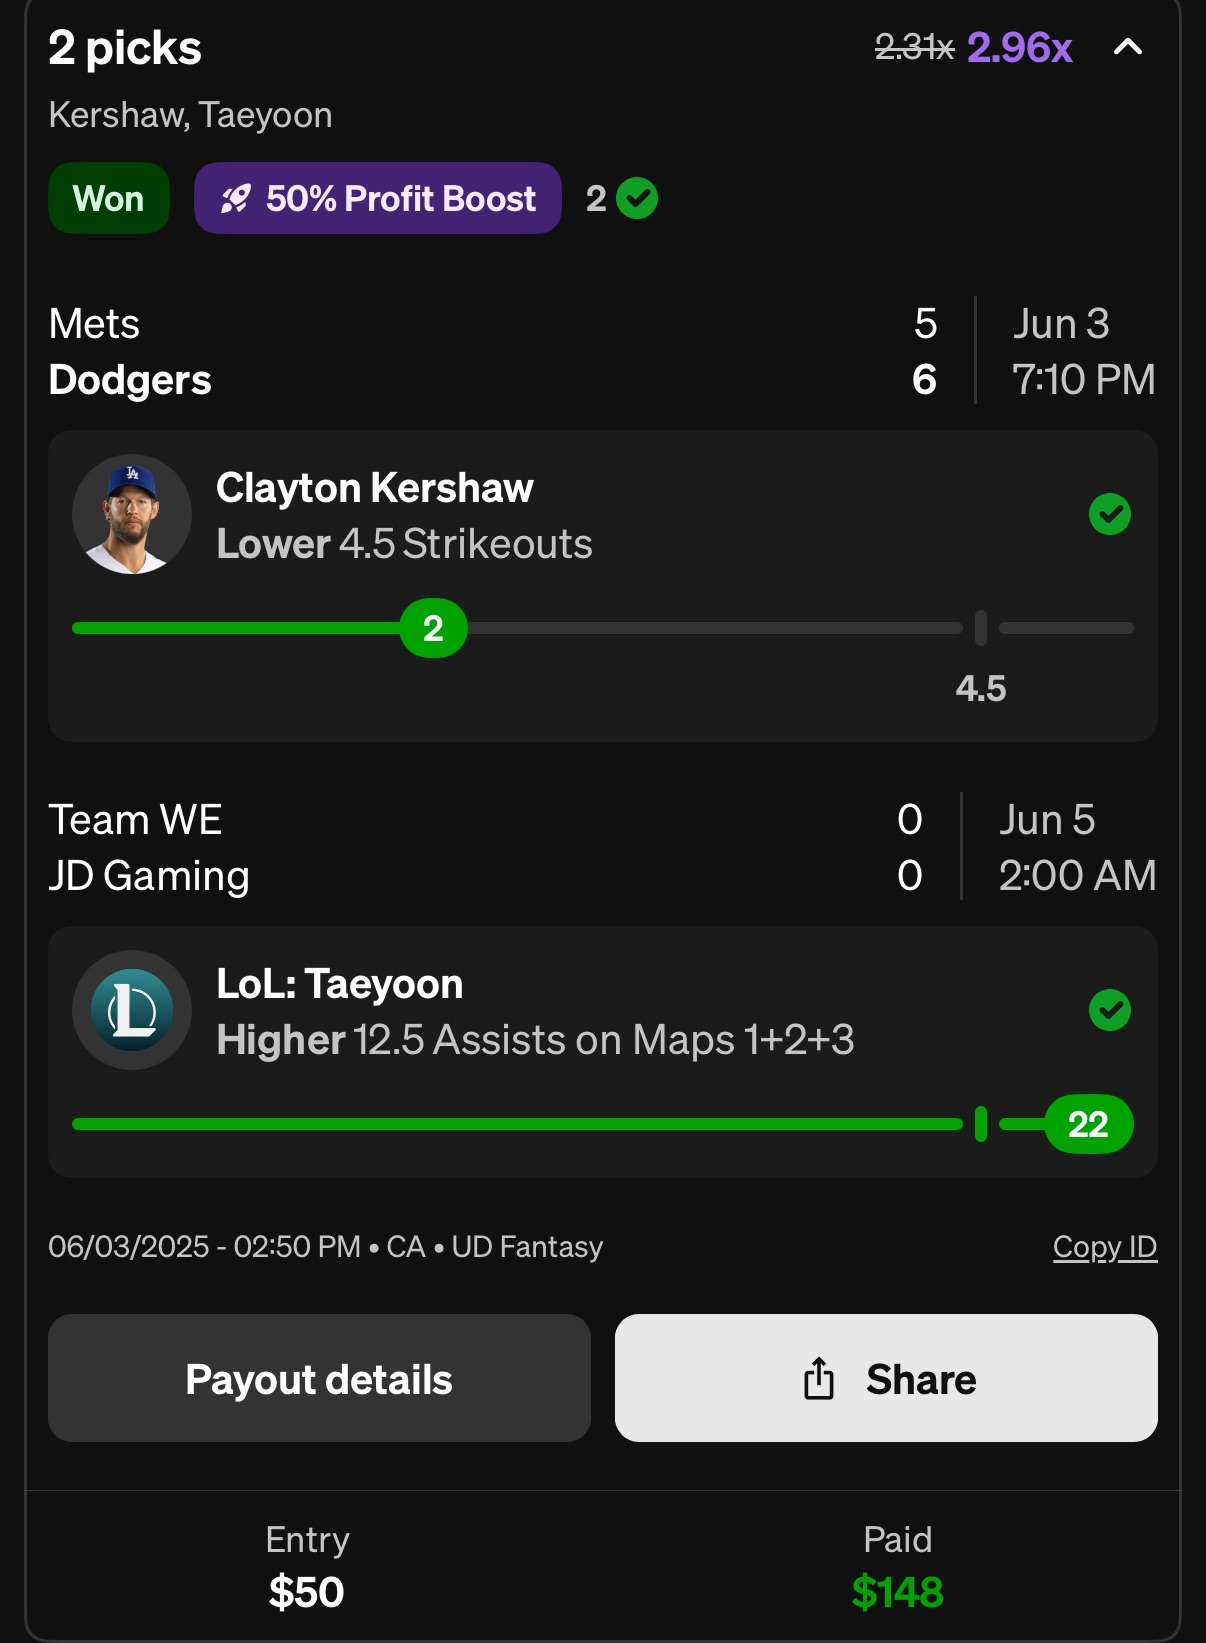Screen dimensions: 1206x1643
Task: Tap the 50% Profit Boost badge
Action: coord(378,199)
